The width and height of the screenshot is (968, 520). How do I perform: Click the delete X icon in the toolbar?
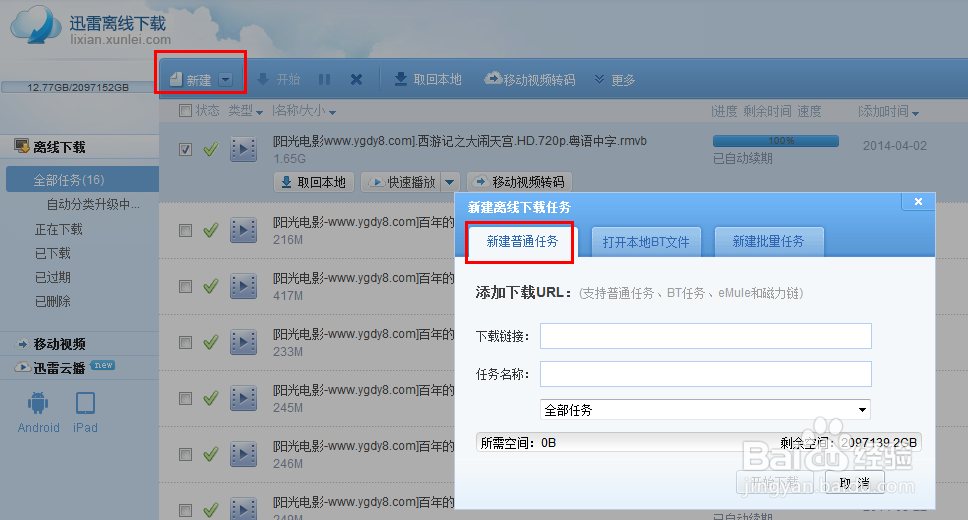tap(356, 79)
